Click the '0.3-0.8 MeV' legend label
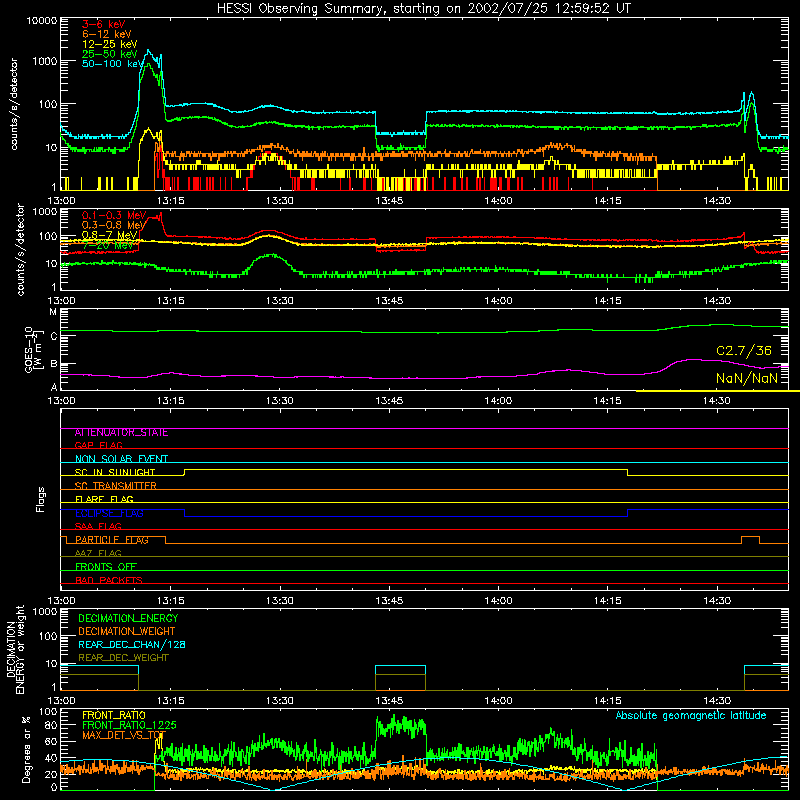This screenshot has width=800, height=800. pyautogui.click(x=114, y=226)
